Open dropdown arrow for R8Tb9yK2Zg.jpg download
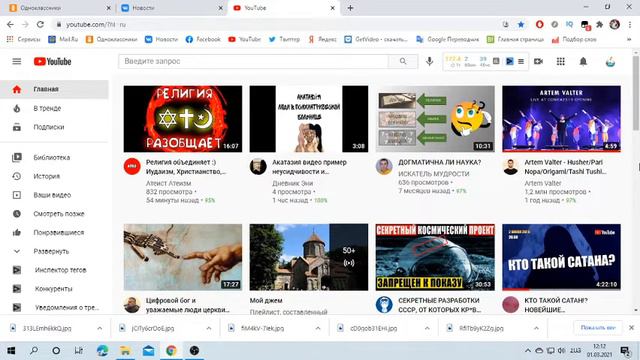 point(536,328)
